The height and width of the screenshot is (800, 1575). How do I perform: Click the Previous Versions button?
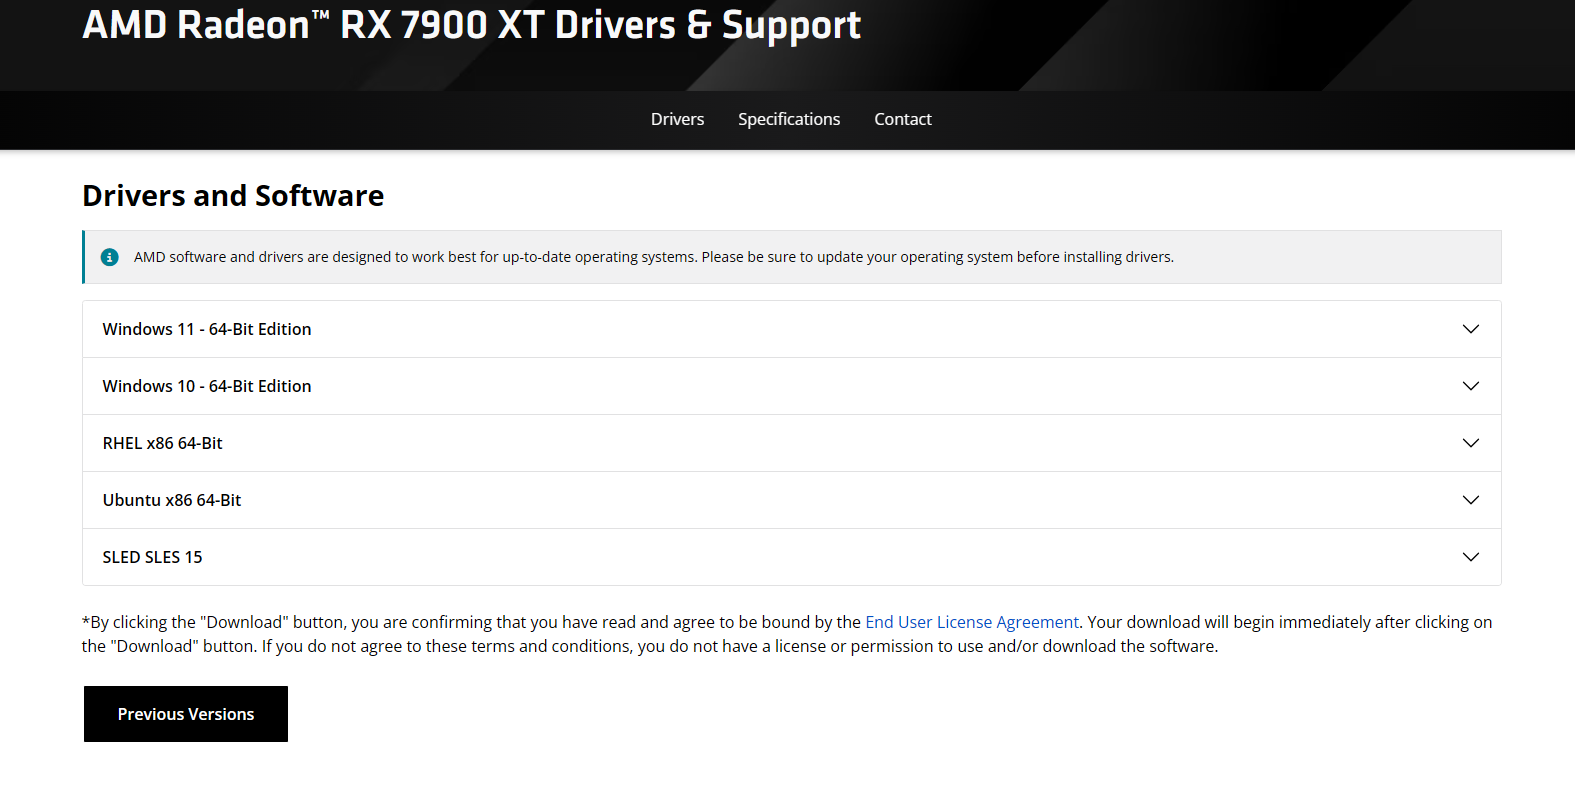click(x=186, y=714)
